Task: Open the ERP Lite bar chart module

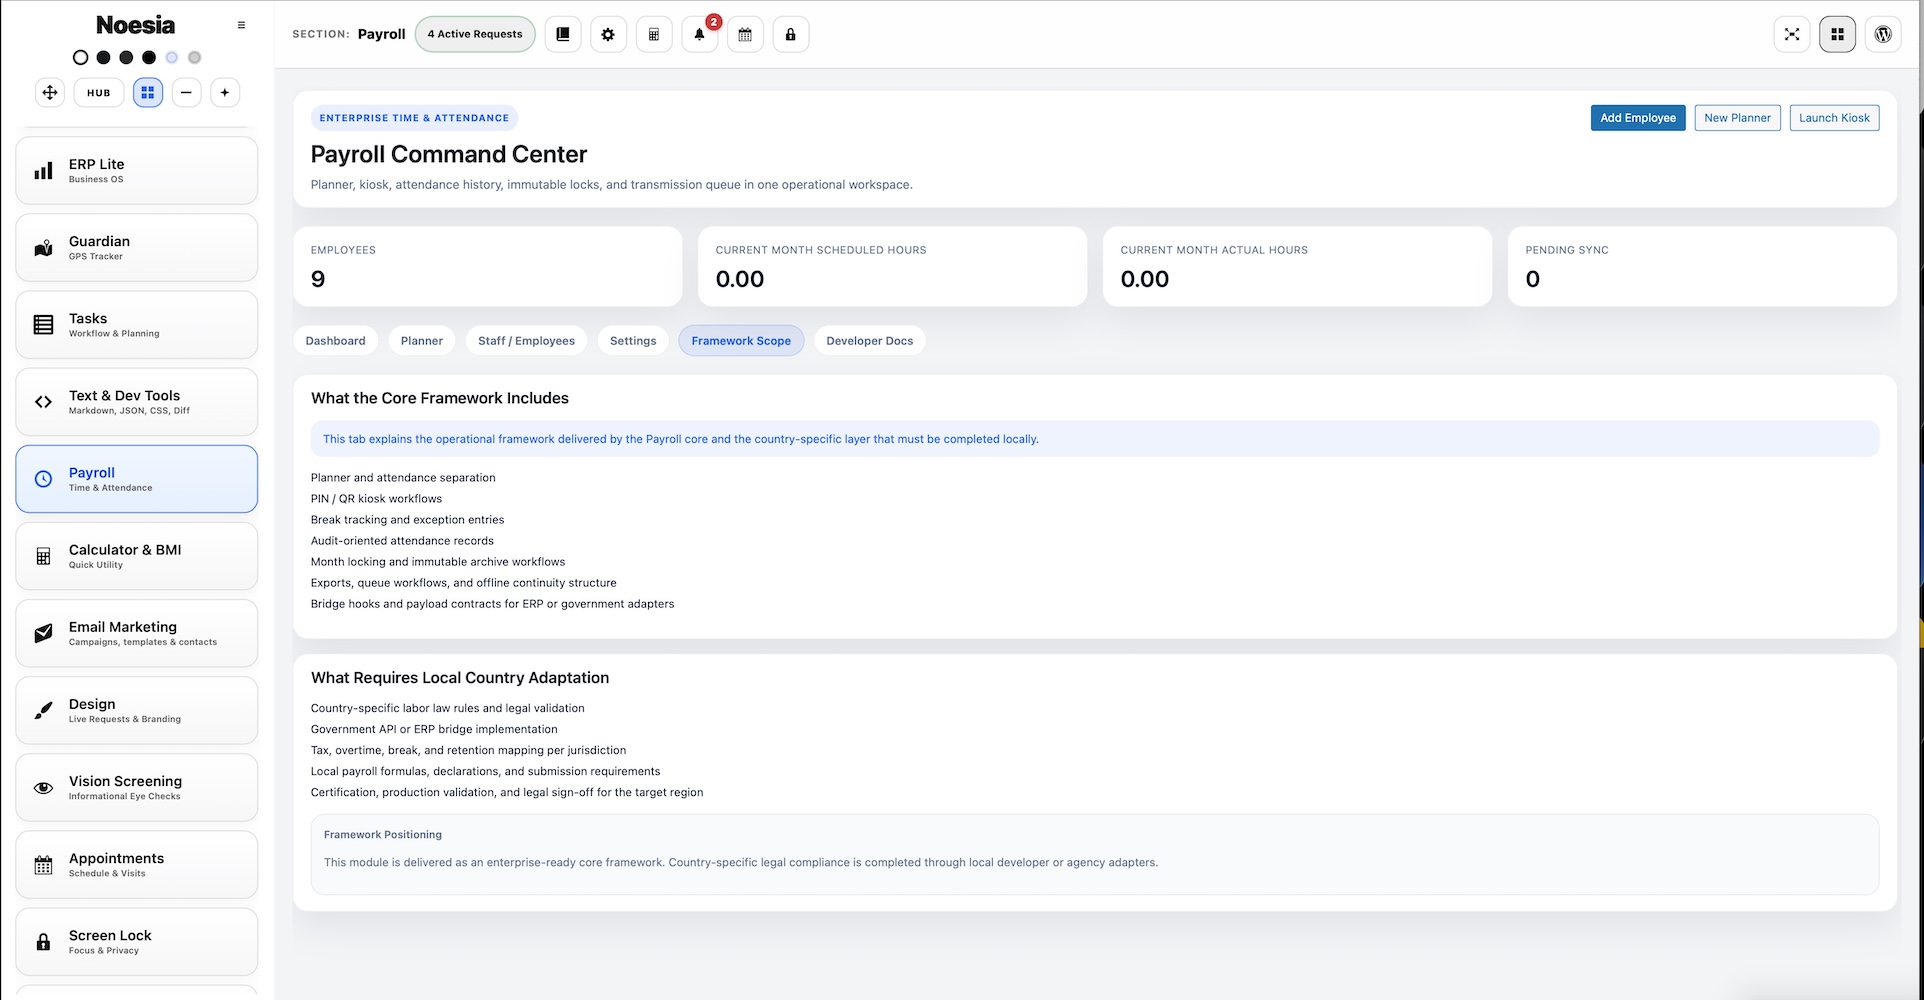Action: tap(137, 171)
